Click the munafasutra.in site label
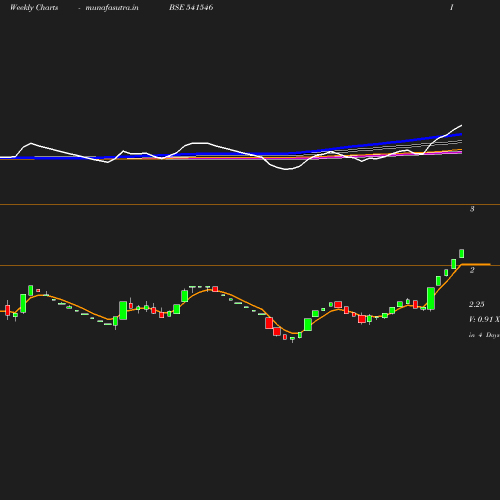The height and width of the screenshot is (500, 500). (x=112, y=8)
